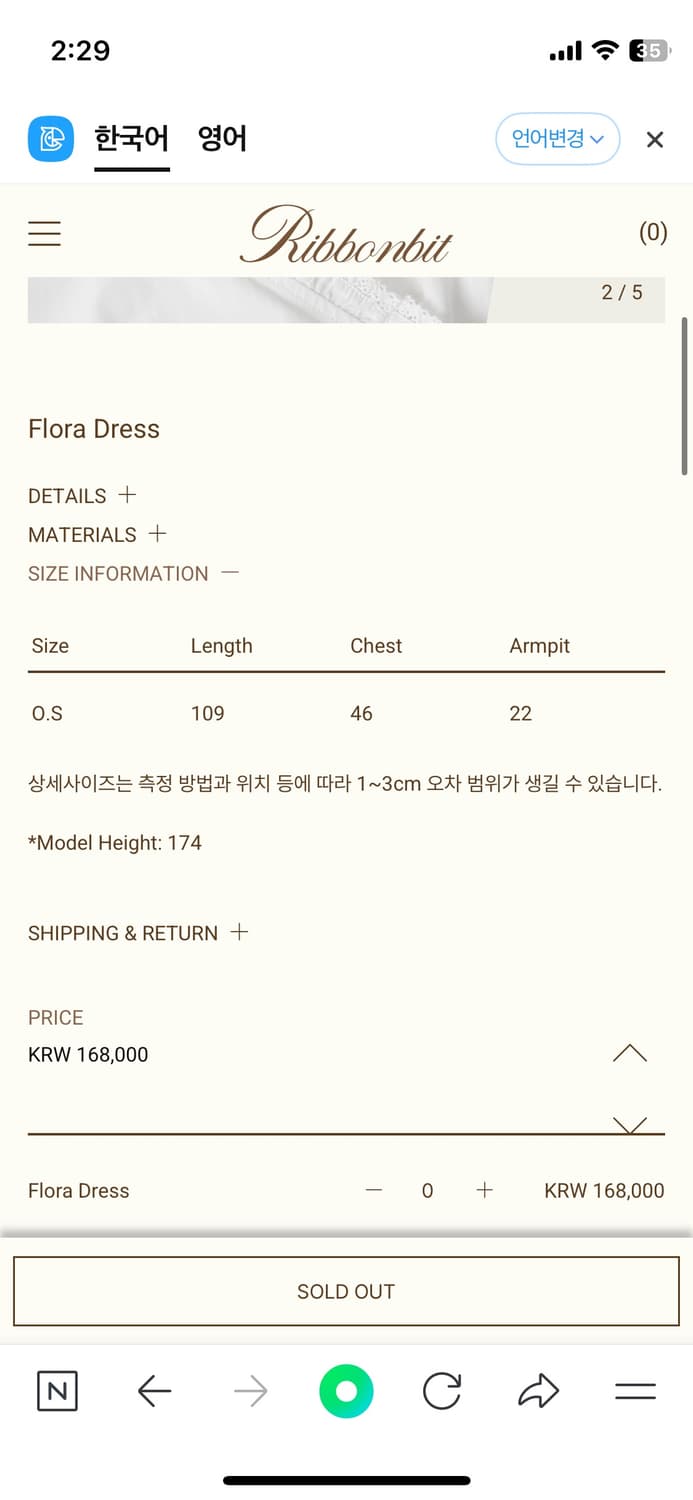693x1500 pixels.
Task: Reload the page
Action: [442, 1391]
